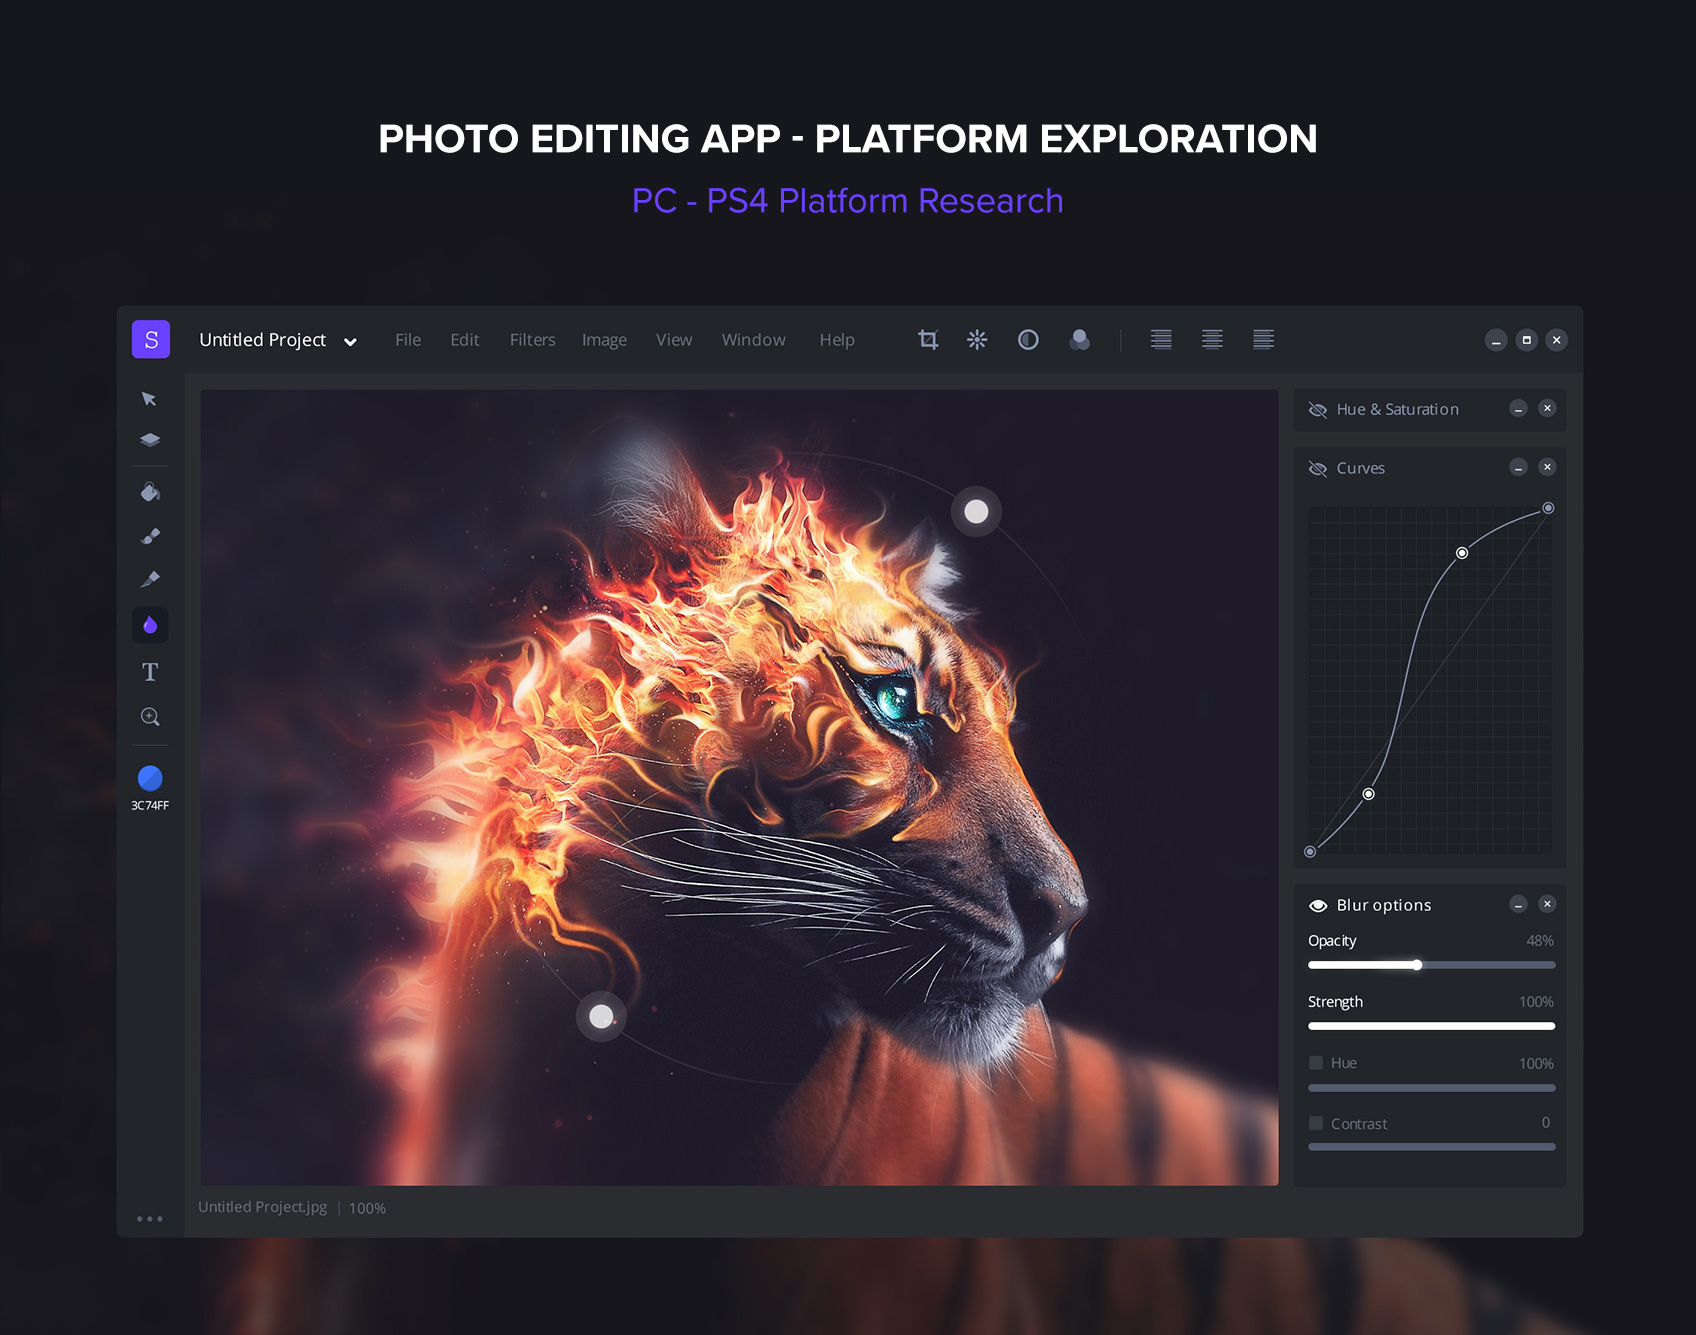Select the brush tool
Screen dimensions: 1696x1335
150,536
